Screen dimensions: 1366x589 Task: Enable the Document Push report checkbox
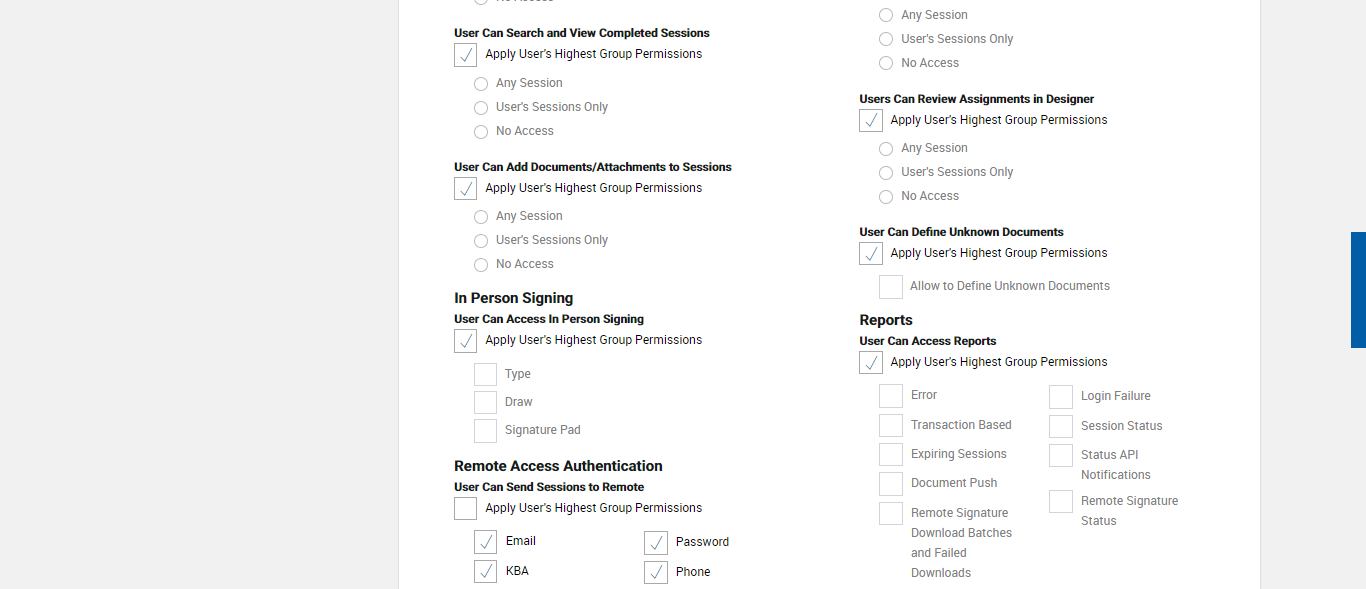click(x=891, y=484)
